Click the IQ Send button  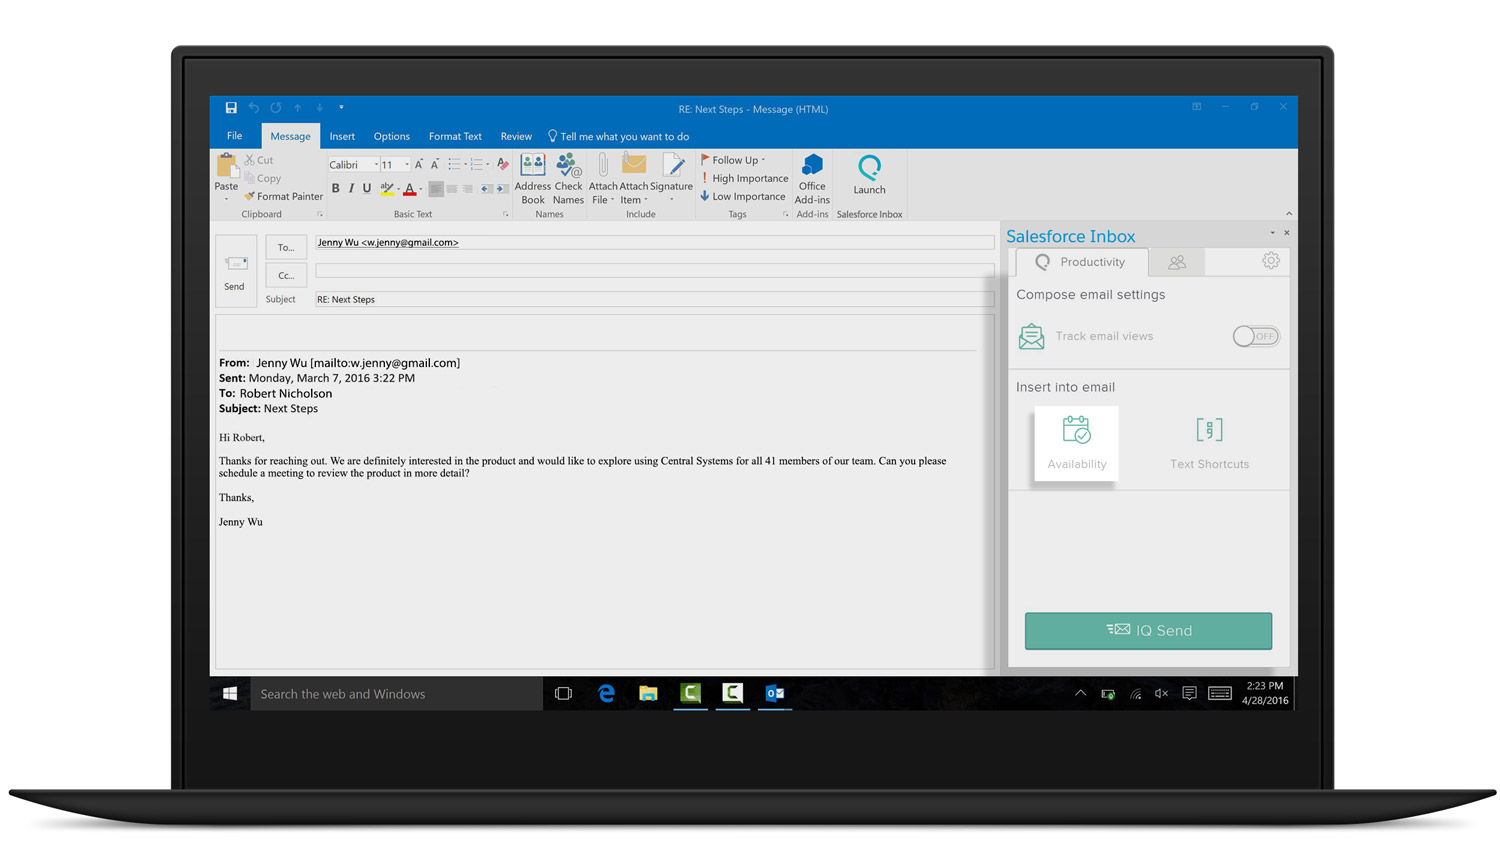tap(1148, 631)
